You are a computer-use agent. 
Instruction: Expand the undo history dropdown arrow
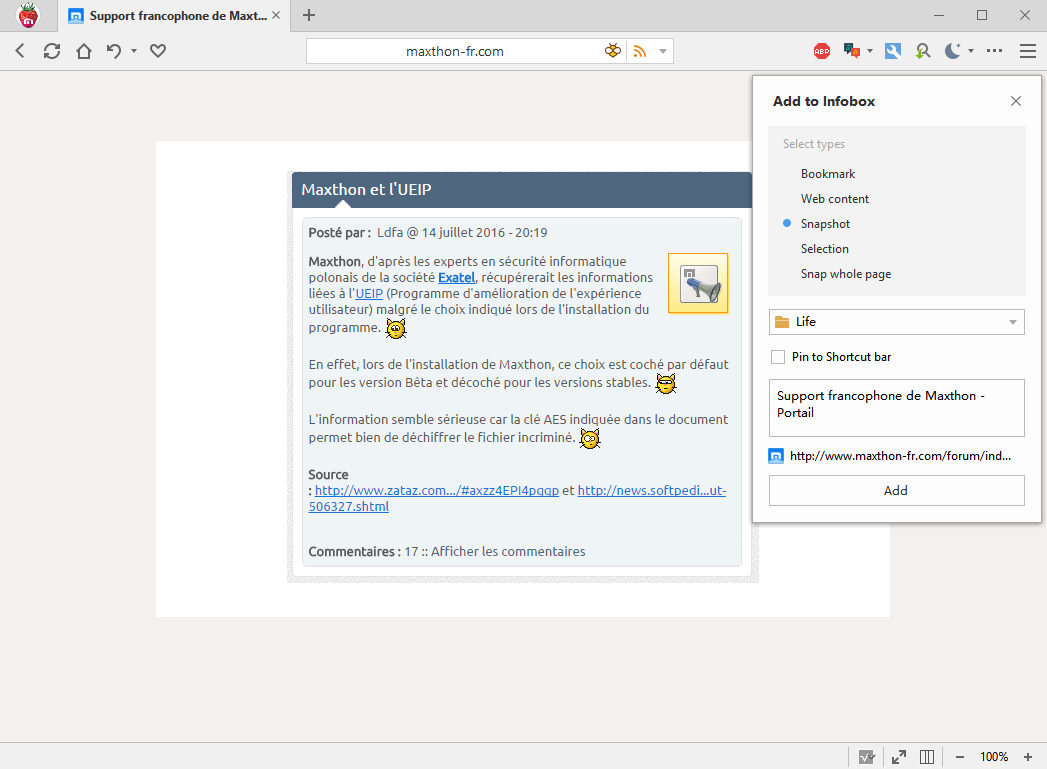pos(134,51)
